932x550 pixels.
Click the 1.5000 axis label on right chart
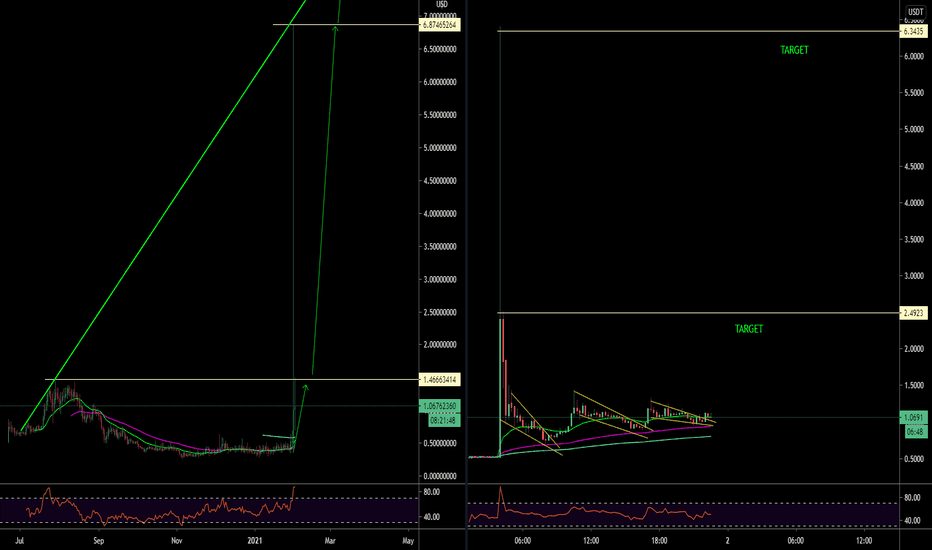[x=914, y=385]
